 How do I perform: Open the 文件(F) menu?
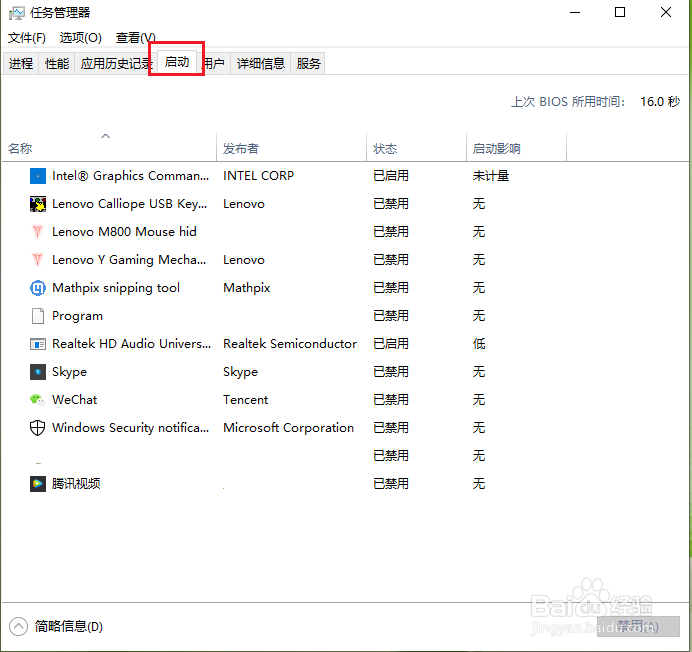pyautogui.click(x=27, y=38)
